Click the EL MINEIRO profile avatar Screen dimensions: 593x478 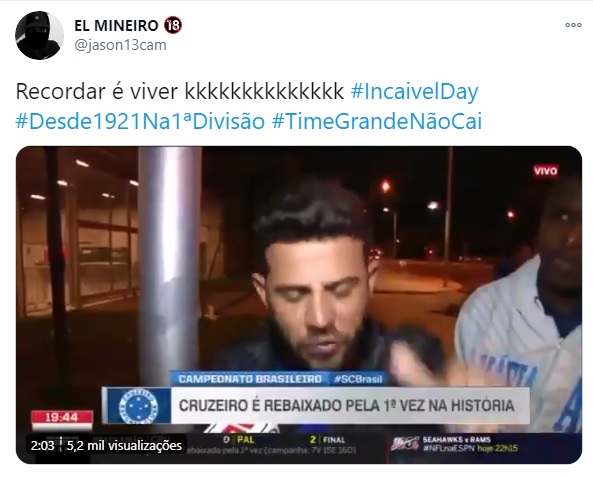tap(39, 35)
